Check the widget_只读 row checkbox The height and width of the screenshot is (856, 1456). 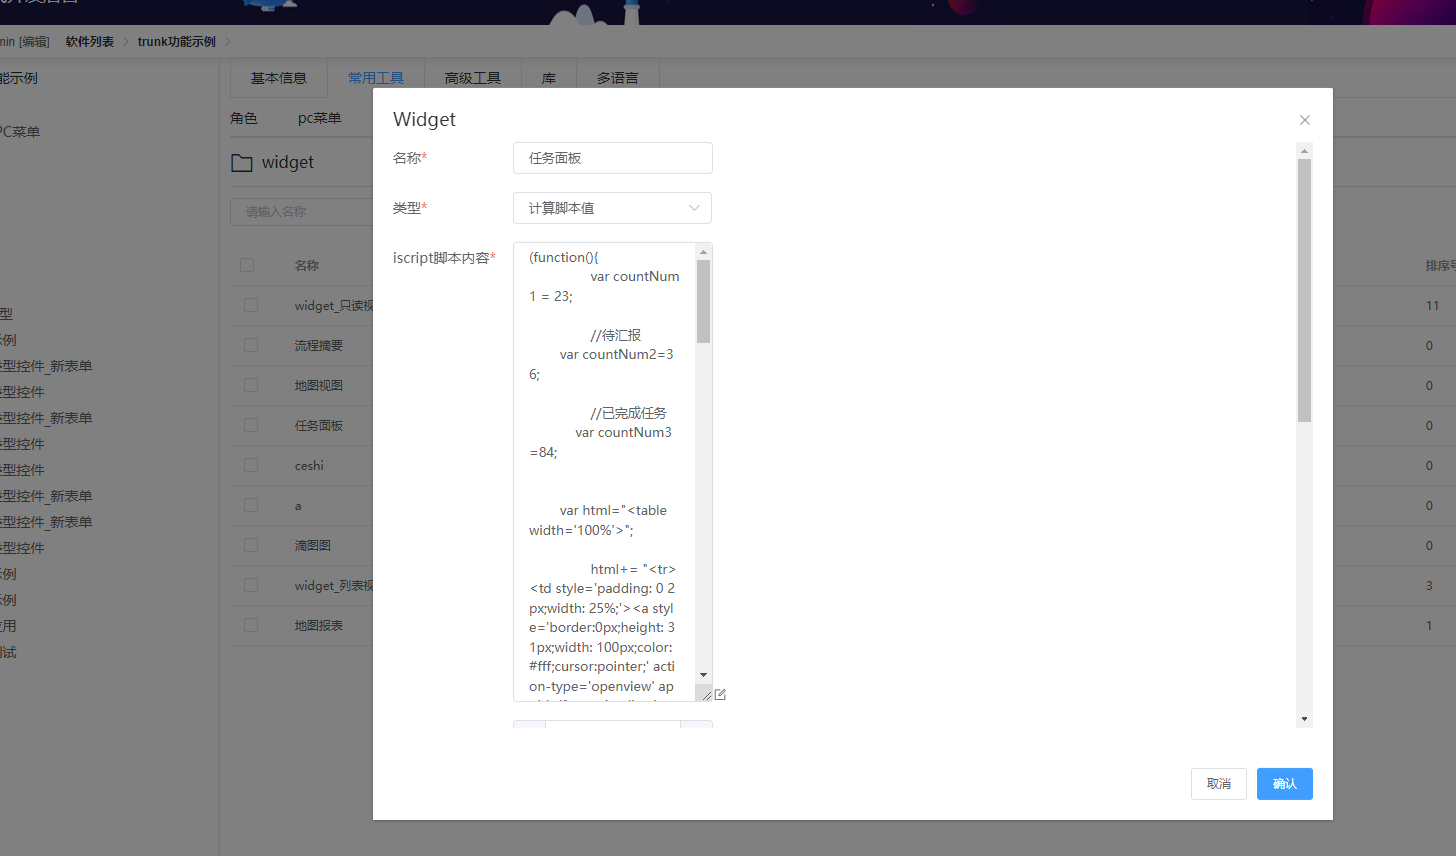251,305
